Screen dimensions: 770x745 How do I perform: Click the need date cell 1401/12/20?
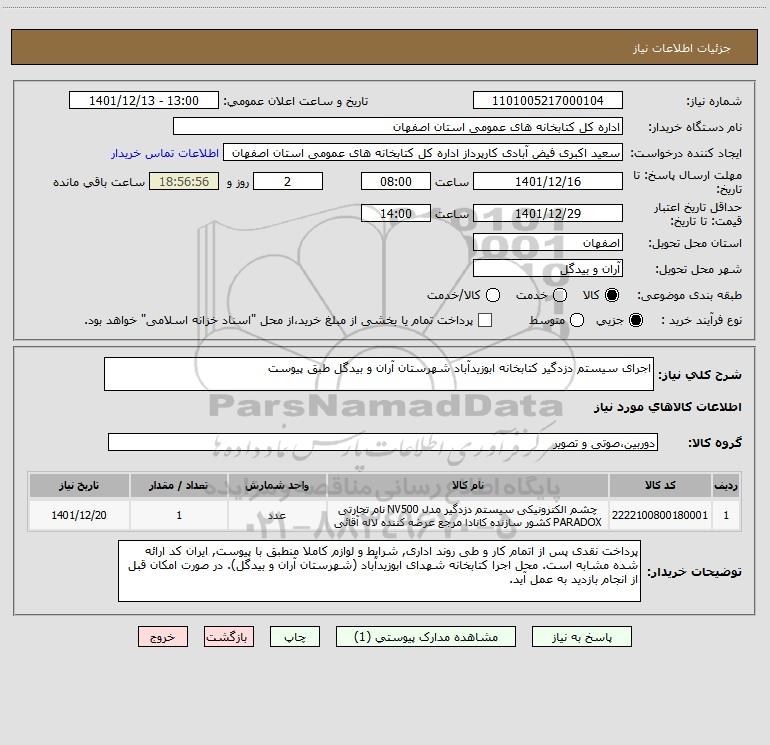(x=79, y=515)
